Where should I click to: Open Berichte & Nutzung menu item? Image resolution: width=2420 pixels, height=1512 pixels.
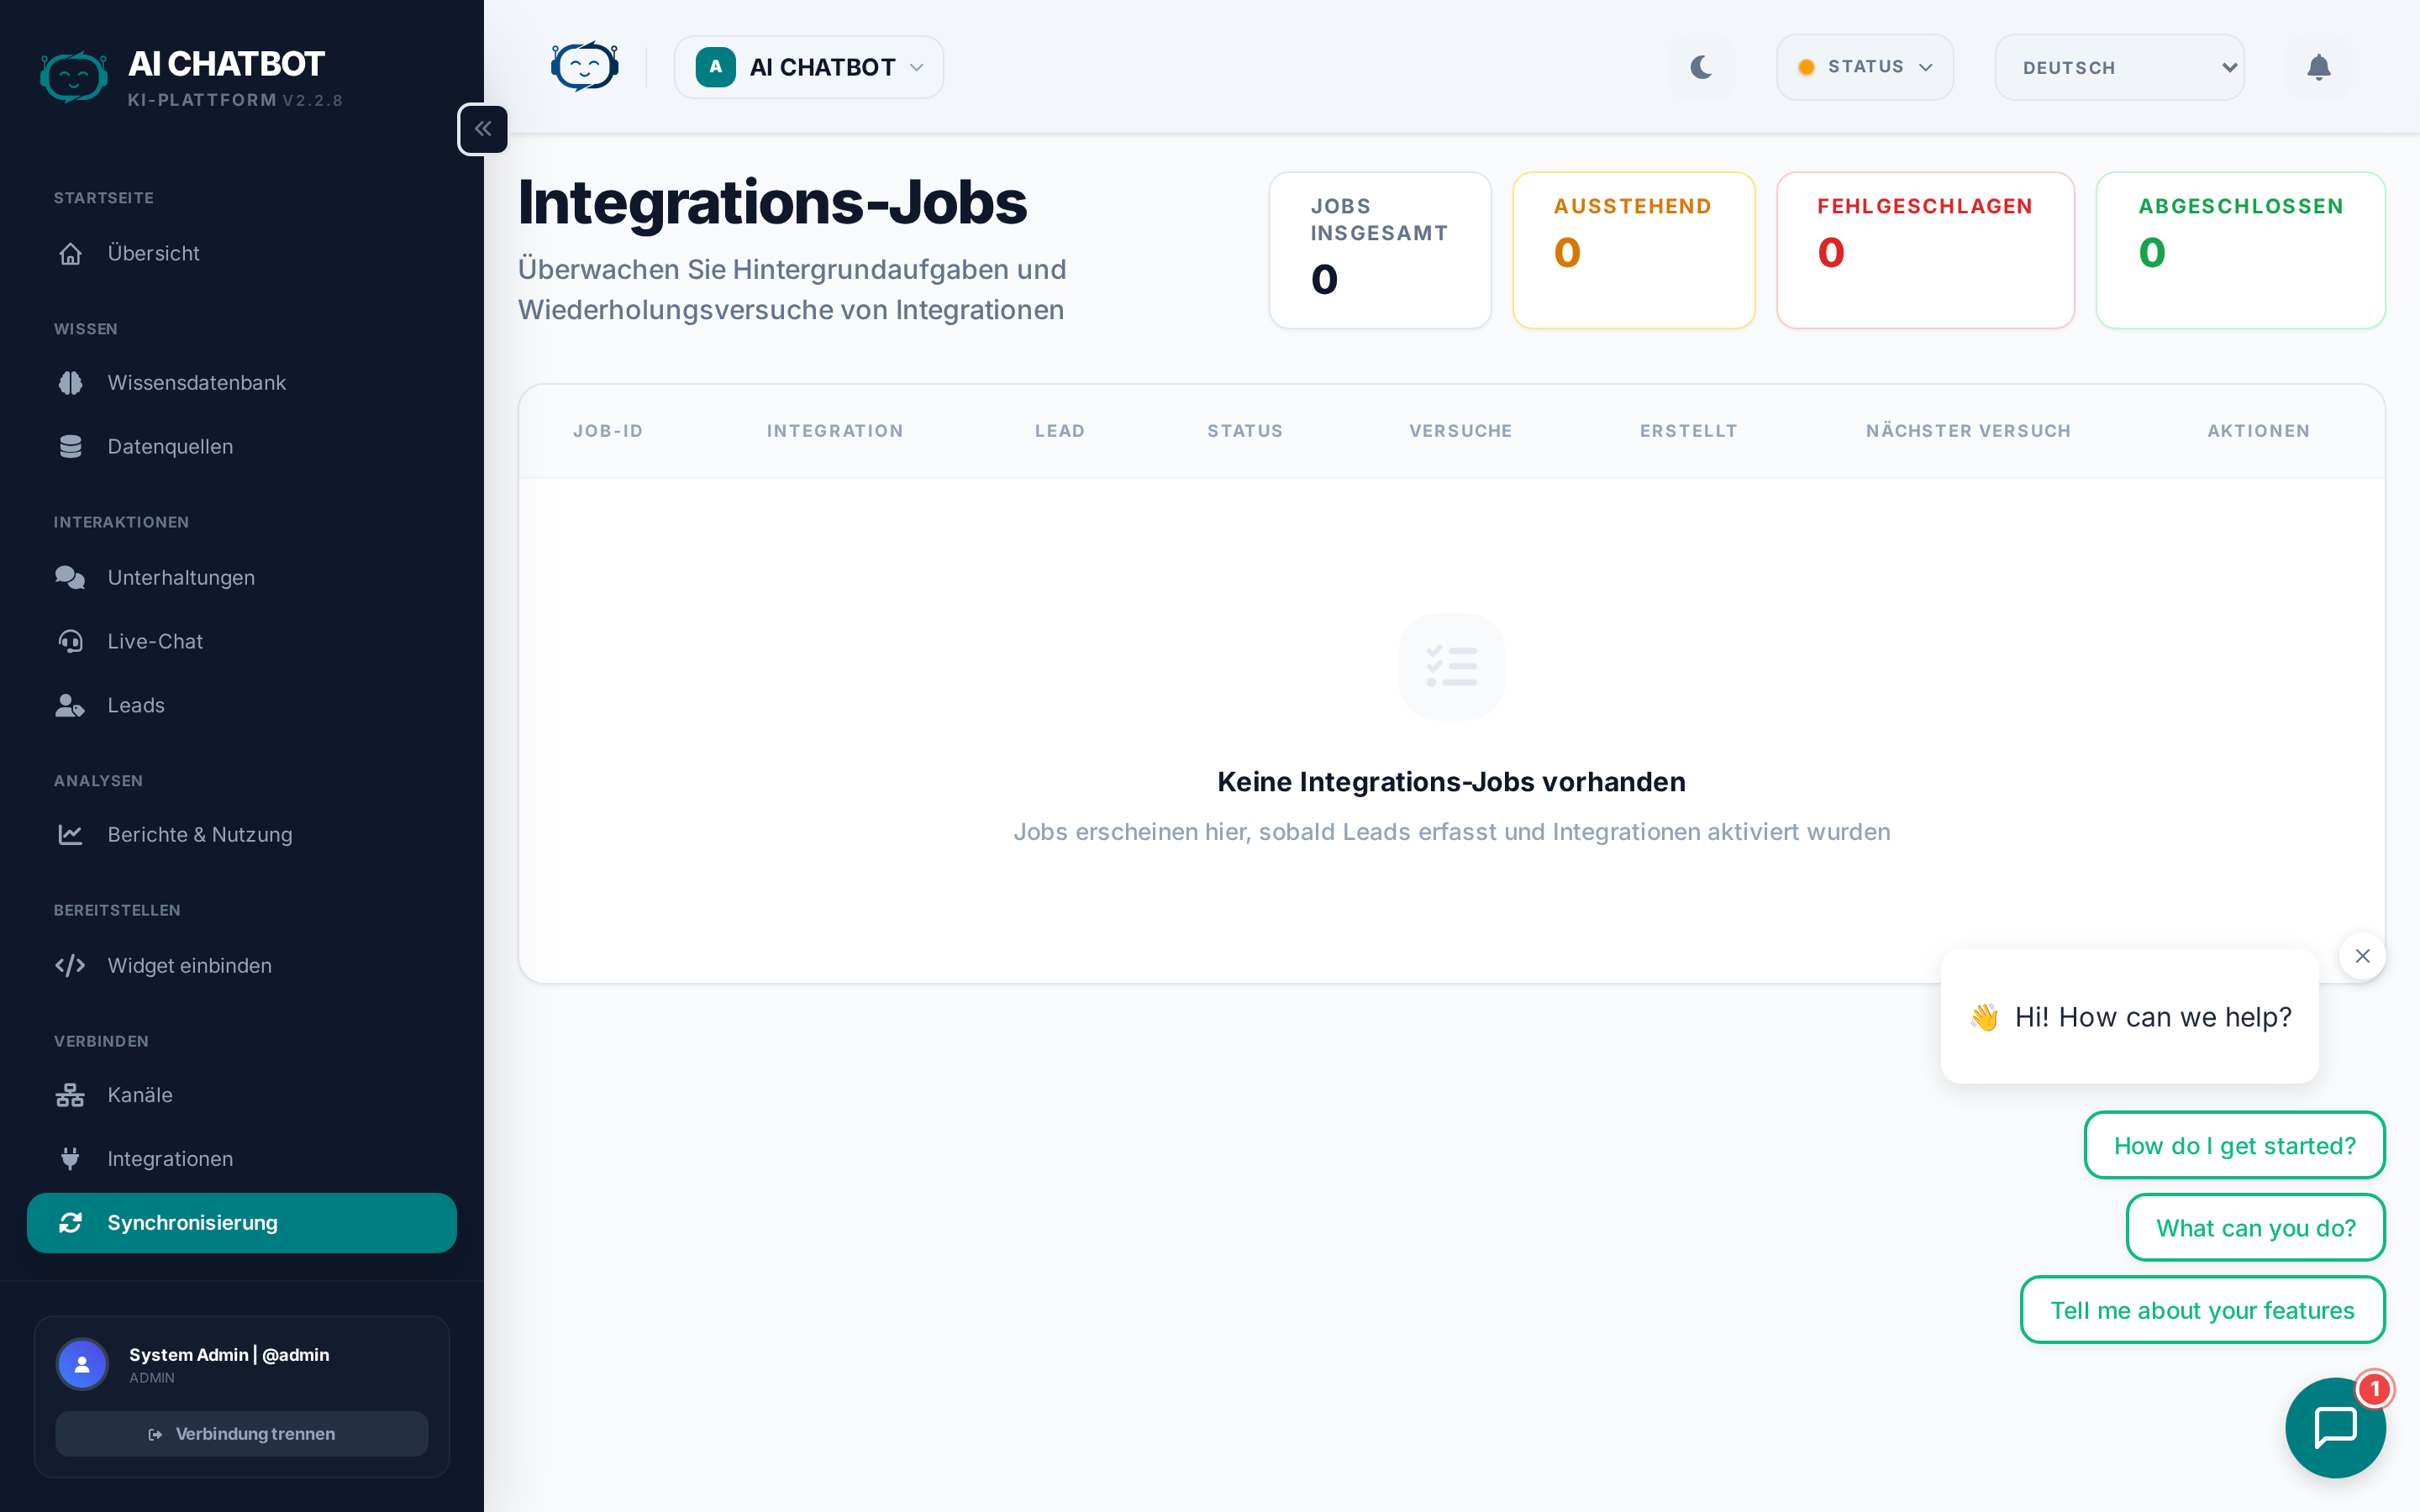199,834
